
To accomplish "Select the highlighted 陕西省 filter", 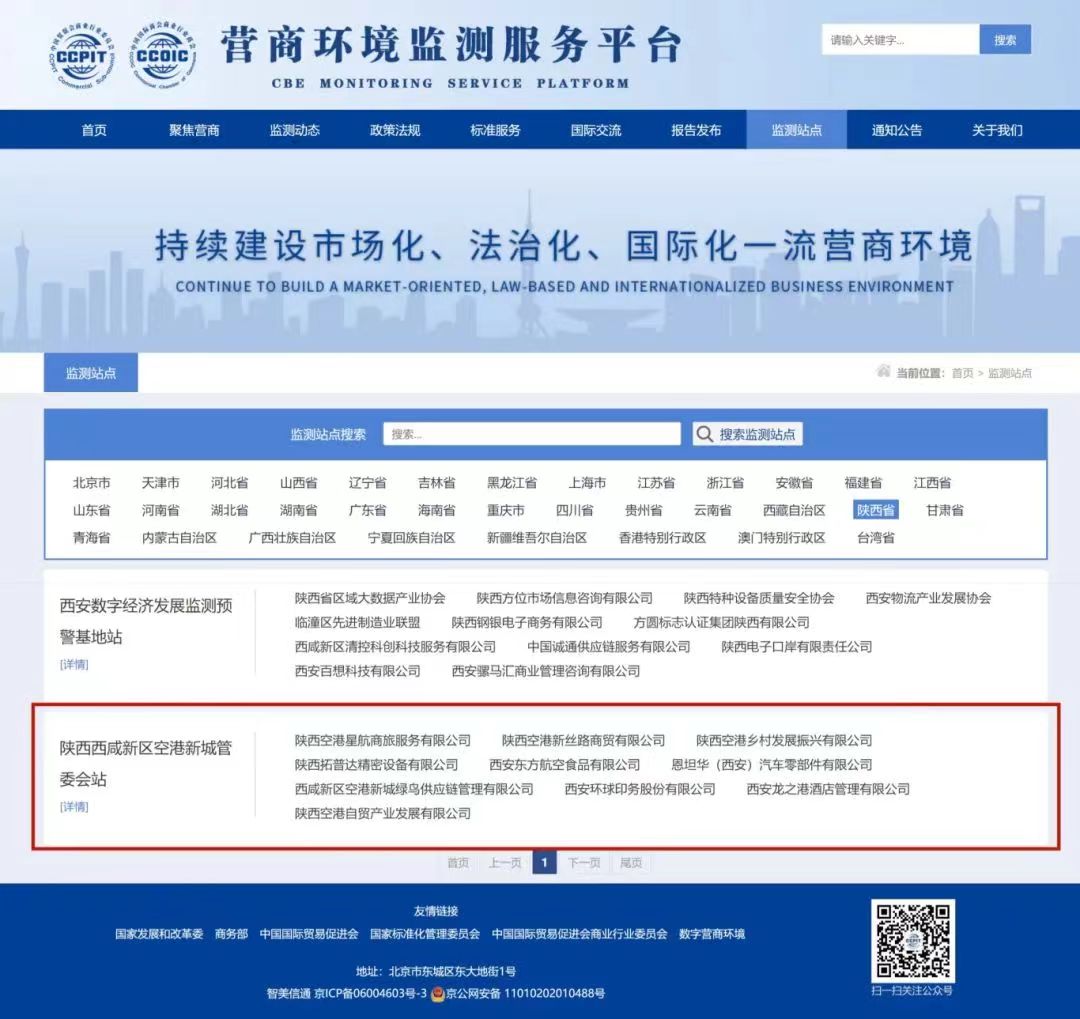I will click(x=875, y=511).
